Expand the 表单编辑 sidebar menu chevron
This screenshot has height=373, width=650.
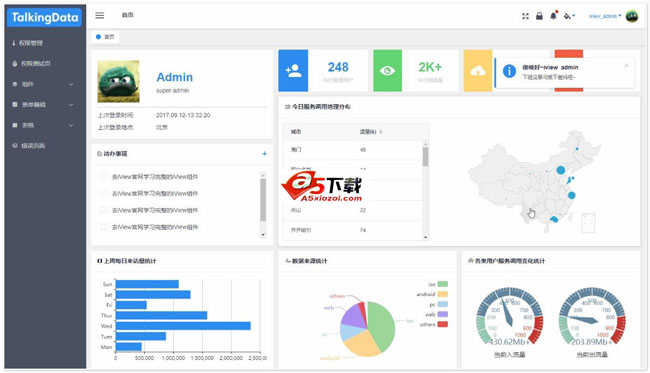pyautogui.click(x=71, y=105)
